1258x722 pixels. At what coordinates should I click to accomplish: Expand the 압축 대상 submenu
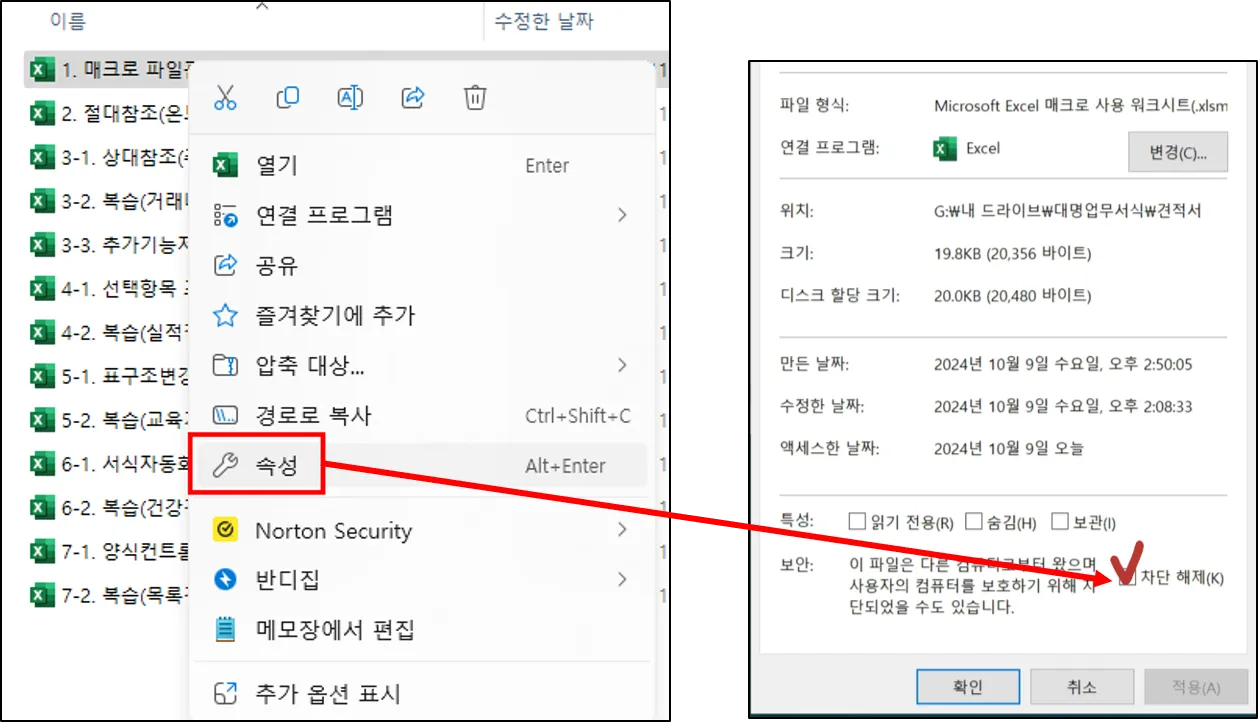(x=624, y=365)
